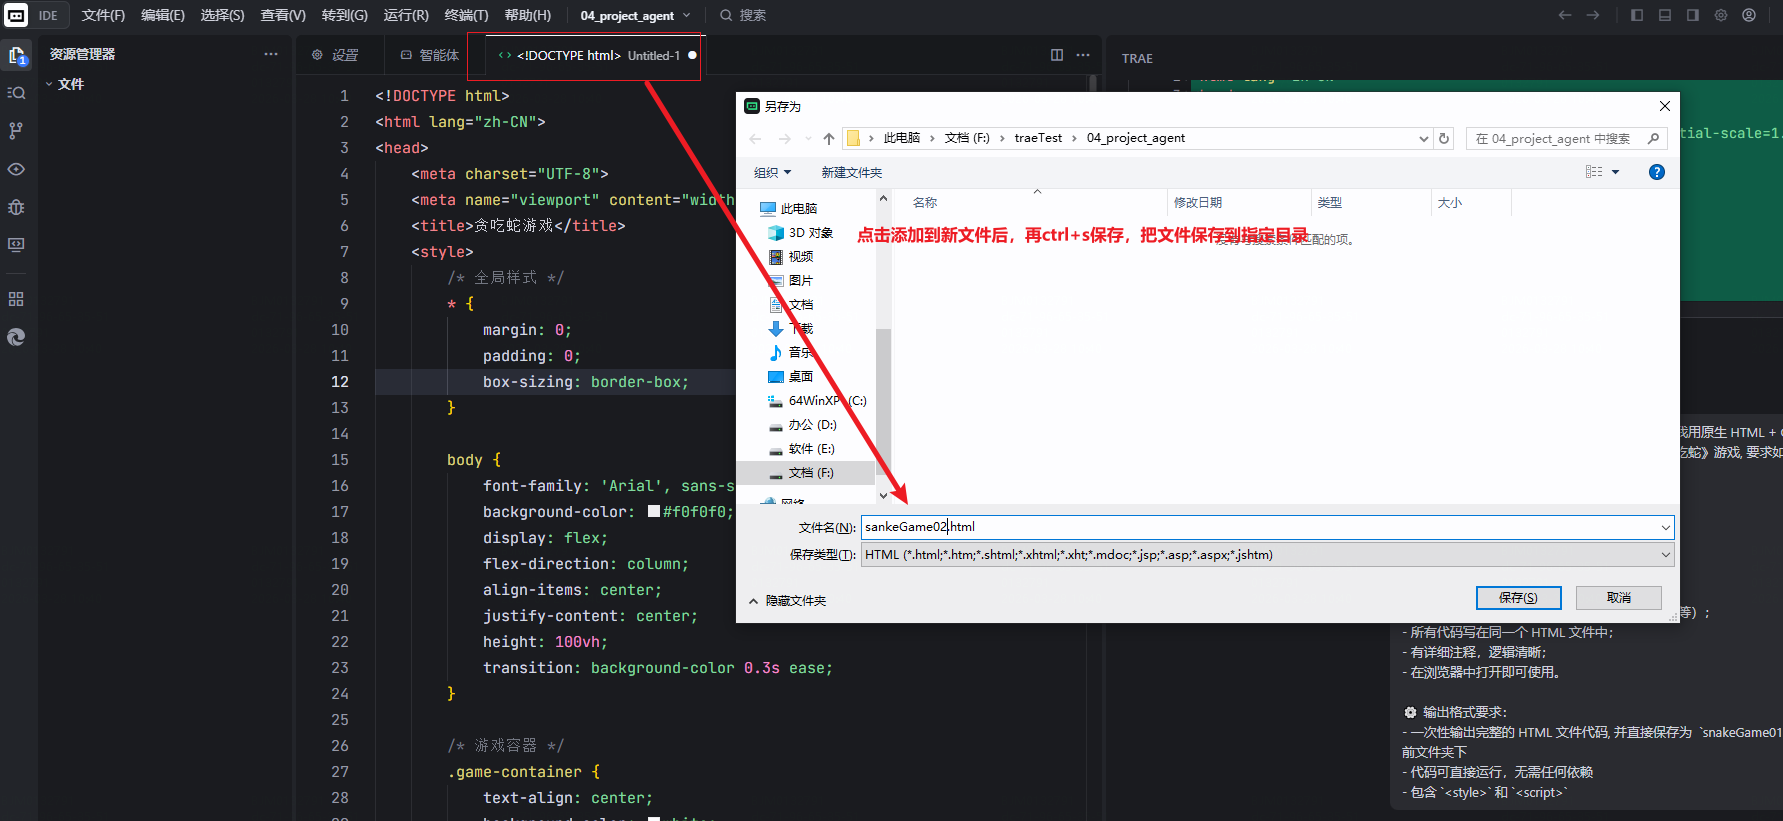Expand the 文件名 combo box dropdown
1783x821 pixels.
pyautogui.click(x=1665, y=527)
